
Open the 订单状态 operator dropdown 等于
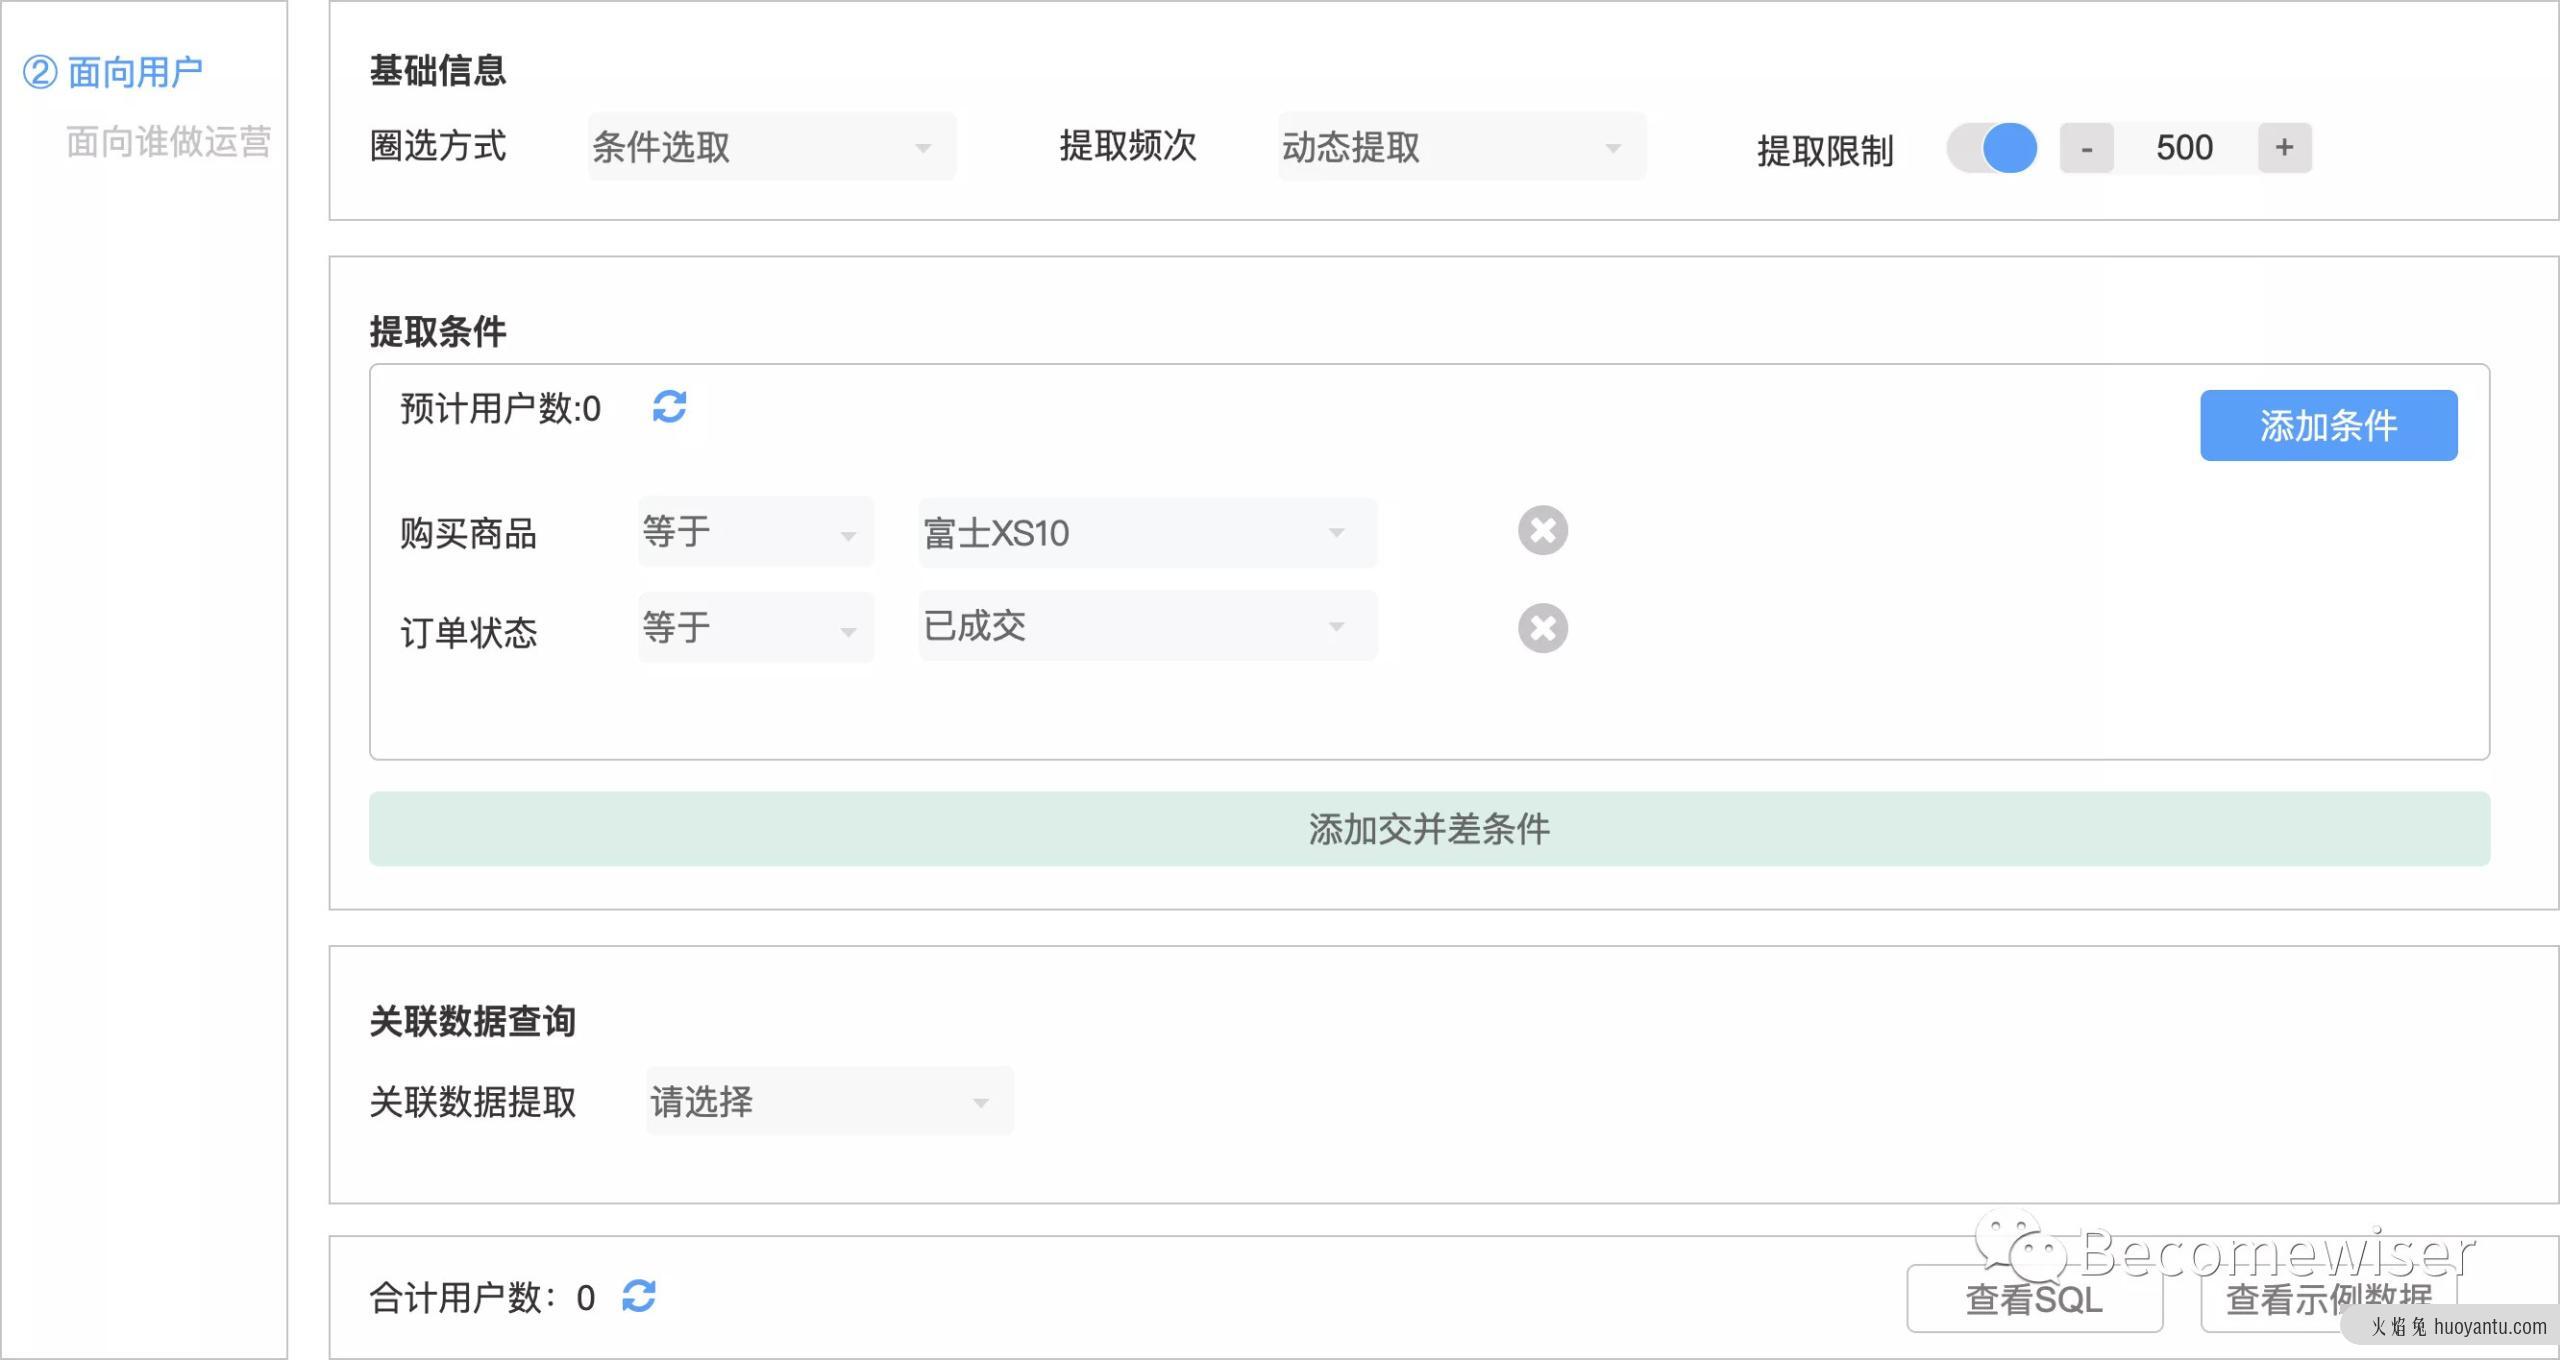point(756,627)
